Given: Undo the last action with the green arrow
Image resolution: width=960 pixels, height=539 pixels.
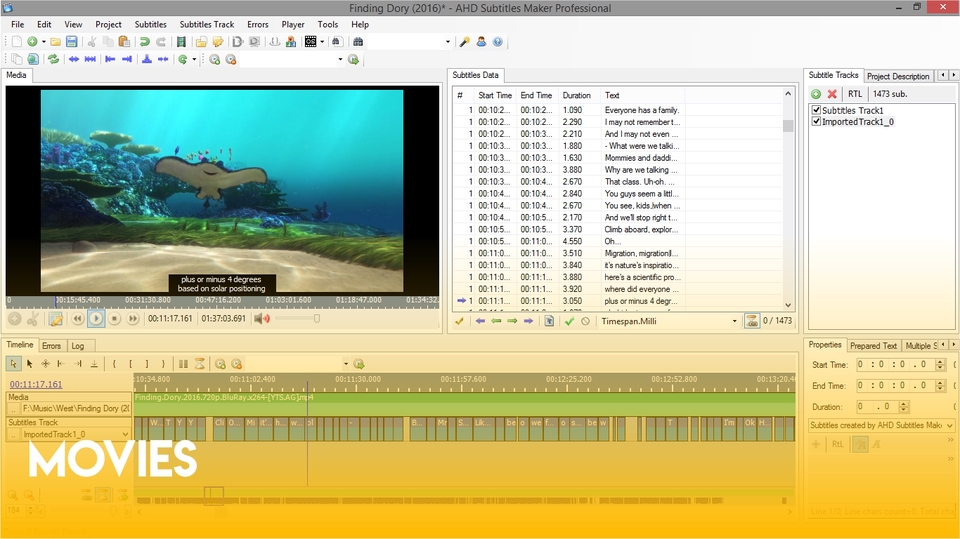Looking at the screenshot, I should pyautogui.click(x=144, y=42).
